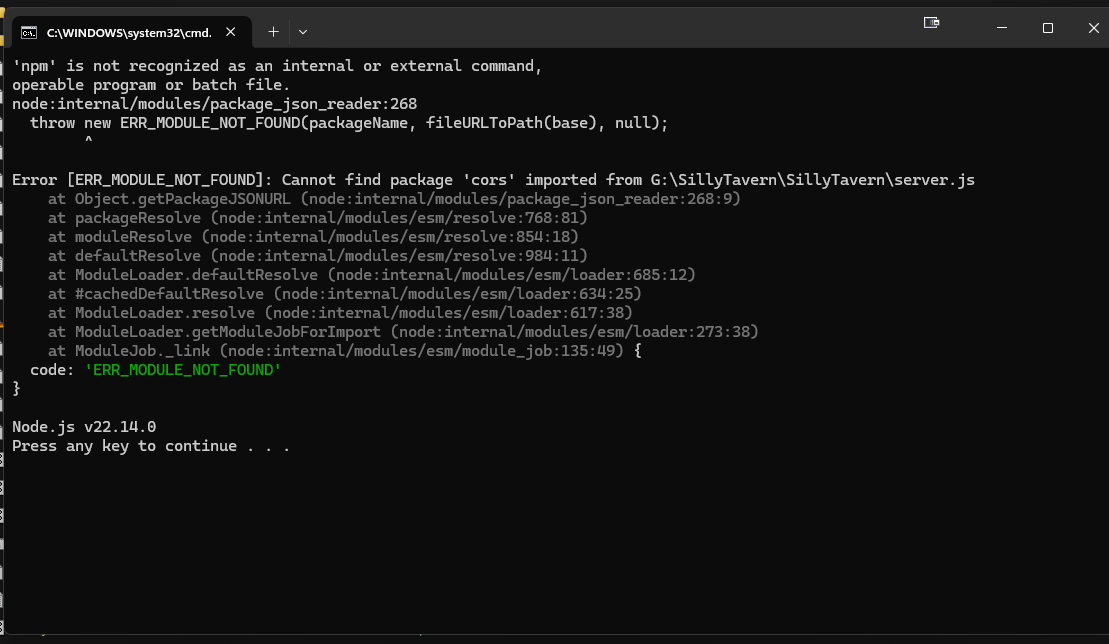Maximize the terminal window

pyautogui.click(x=1047, y=28)
